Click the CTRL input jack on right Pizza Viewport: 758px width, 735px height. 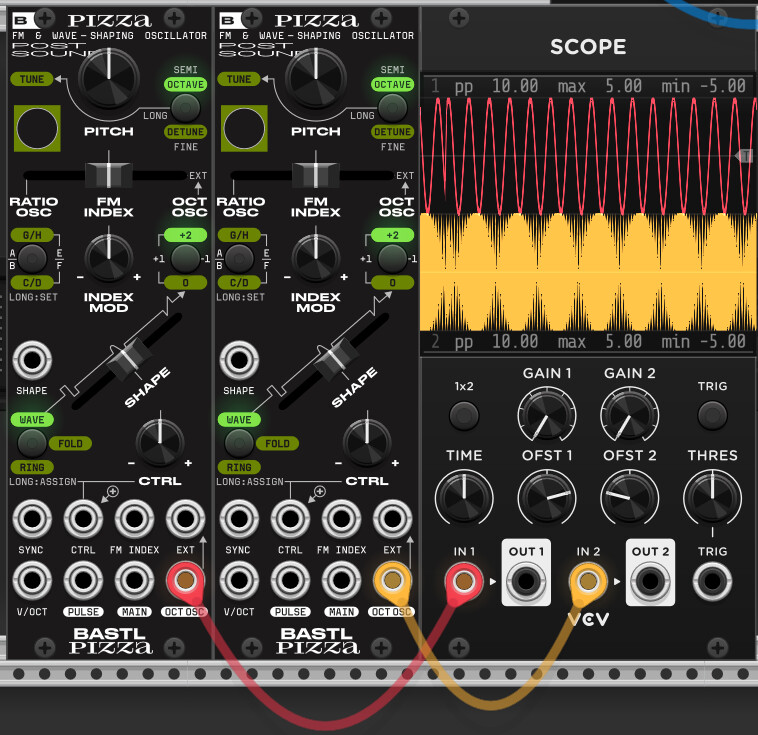[290, 519]
